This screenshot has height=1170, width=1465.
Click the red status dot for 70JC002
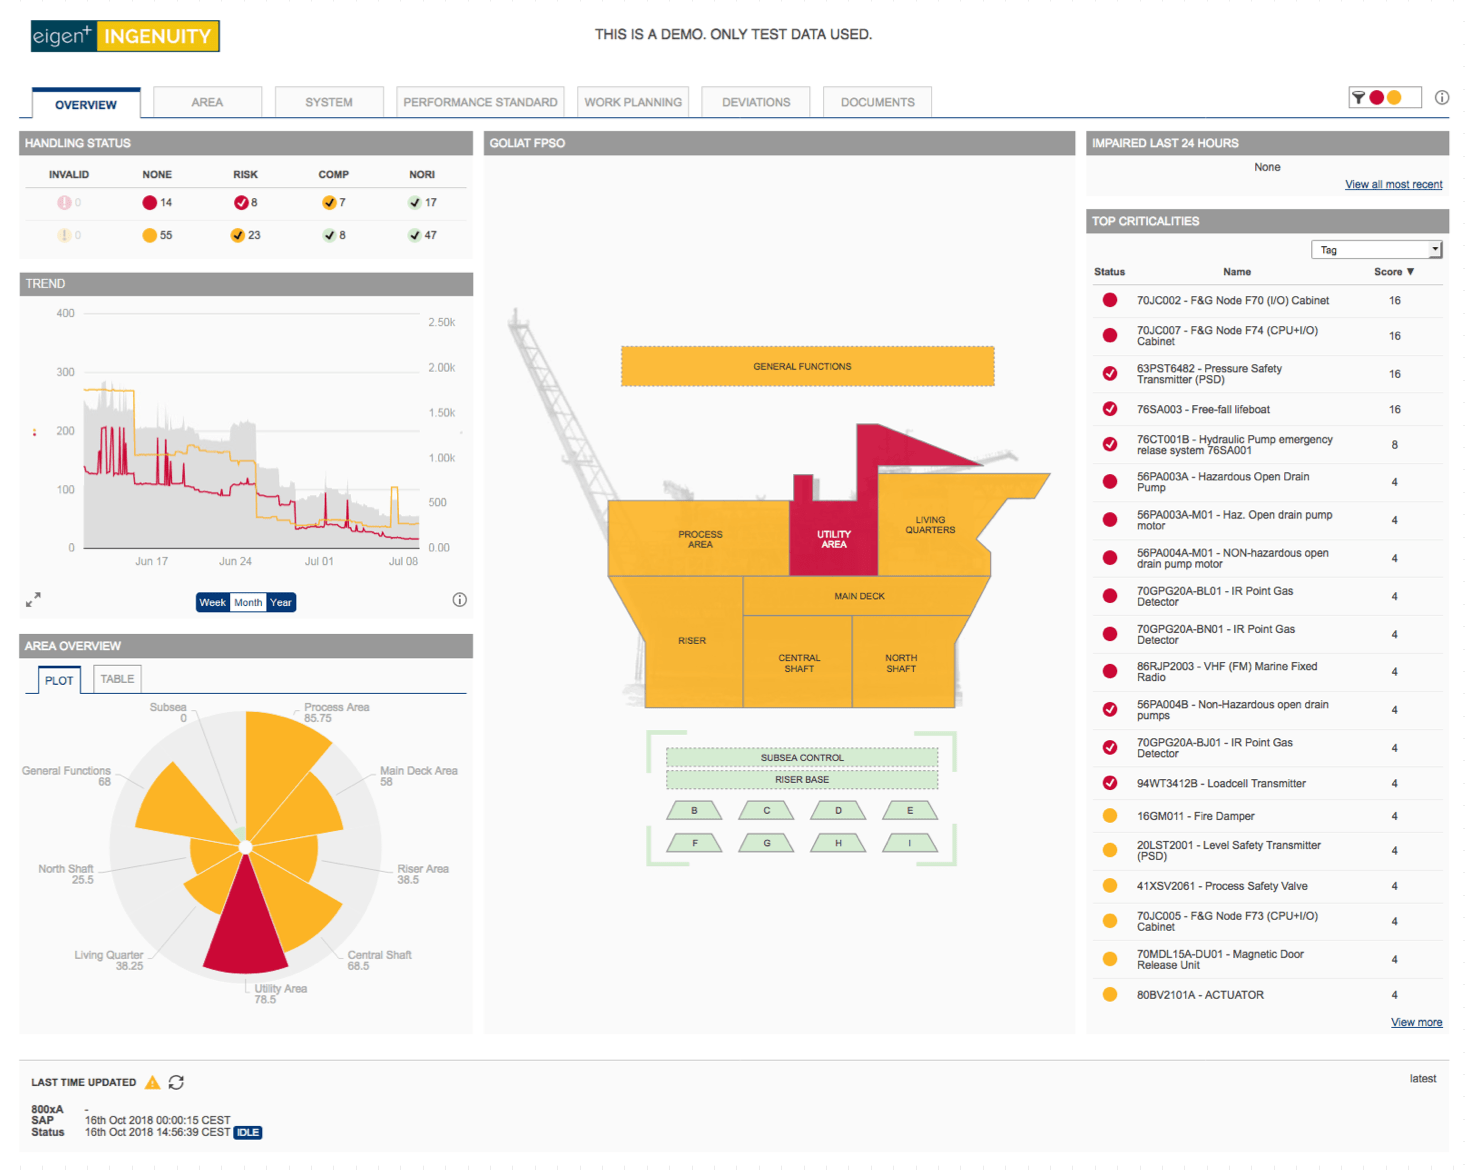1109,300
